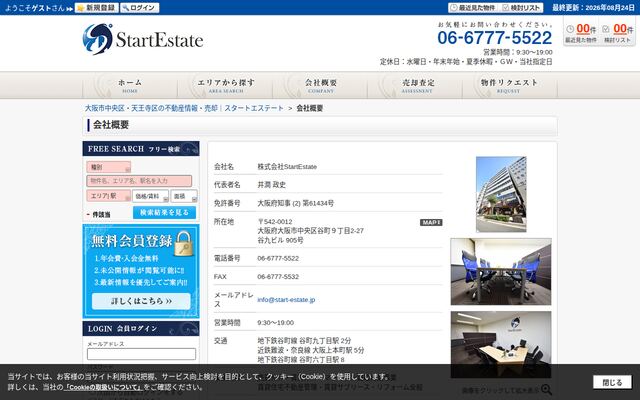Click 最終更新 date text in top bar
The width and height of the screenshot is (640, 400).
pos(593,8)
